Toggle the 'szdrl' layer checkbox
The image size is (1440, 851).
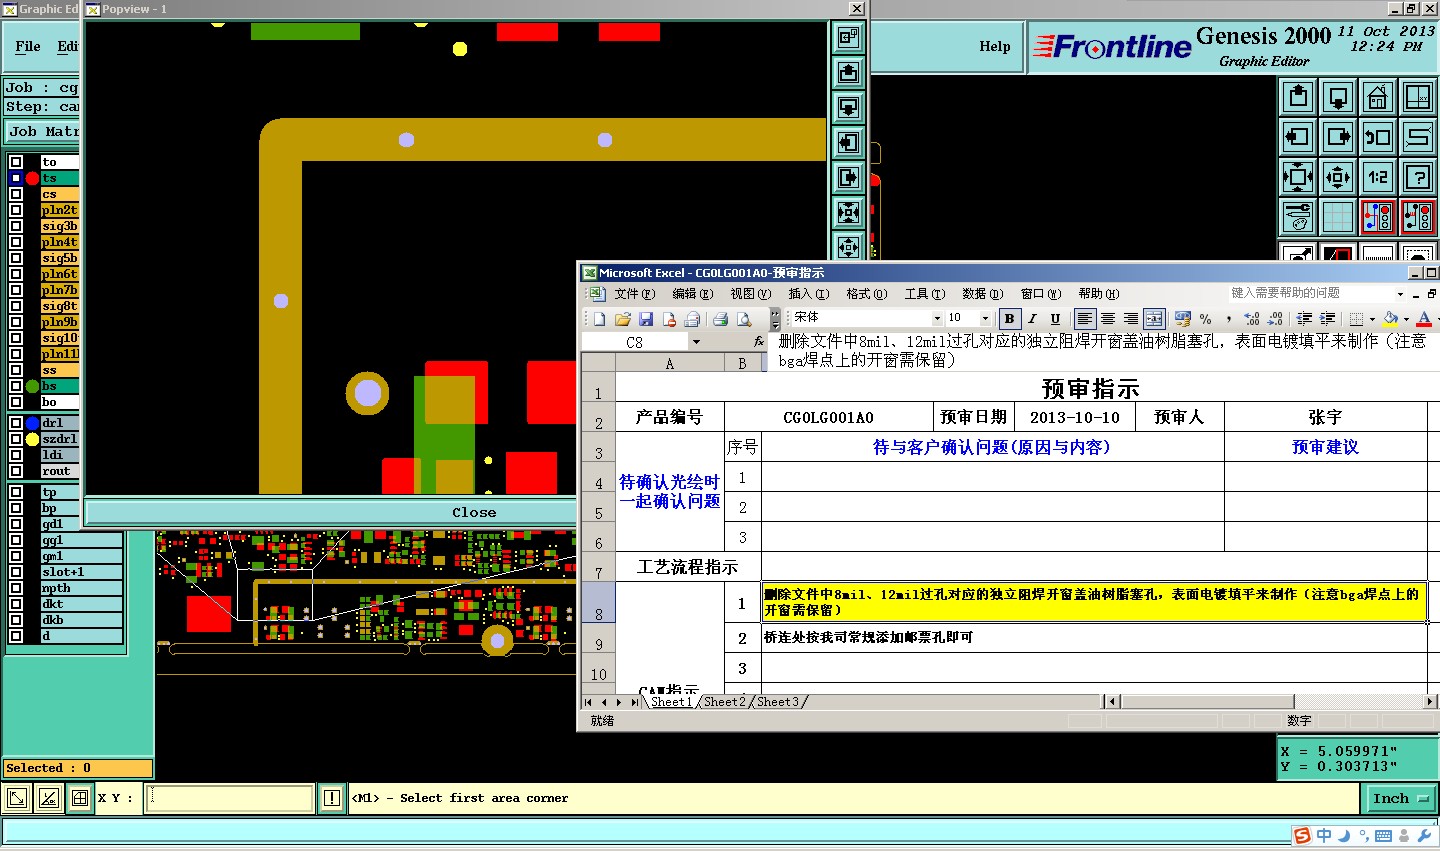[x=16, y=439]
